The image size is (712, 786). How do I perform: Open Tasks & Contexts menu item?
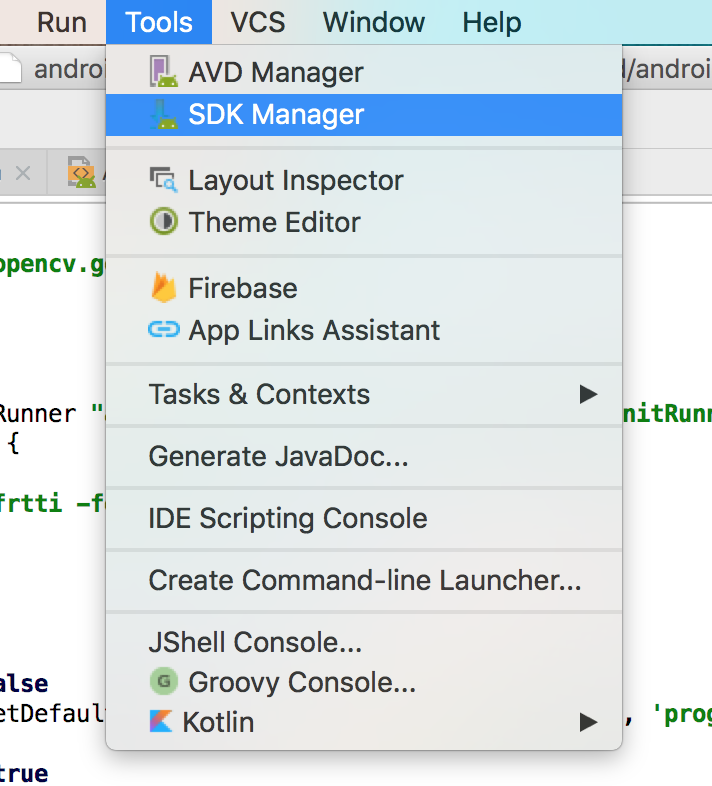(364, 394)
